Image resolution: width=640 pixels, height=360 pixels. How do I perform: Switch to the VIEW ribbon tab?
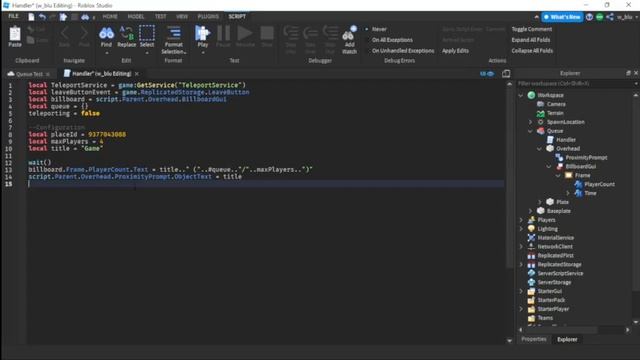point(182,16)
